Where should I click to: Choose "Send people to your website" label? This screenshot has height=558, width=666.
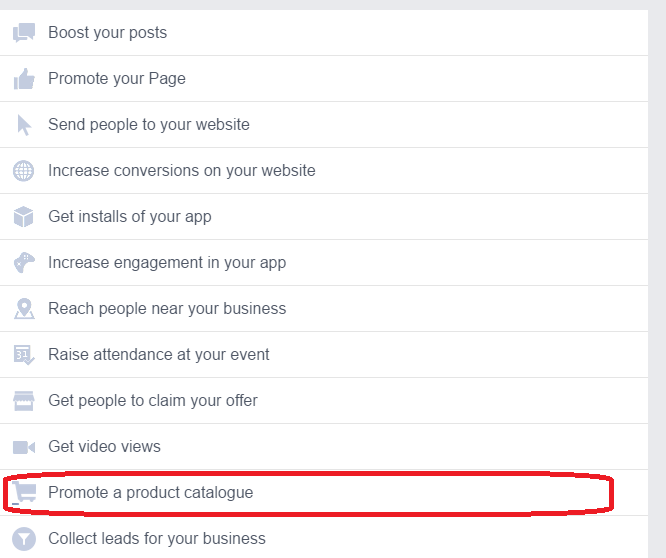tap(148, 125)
